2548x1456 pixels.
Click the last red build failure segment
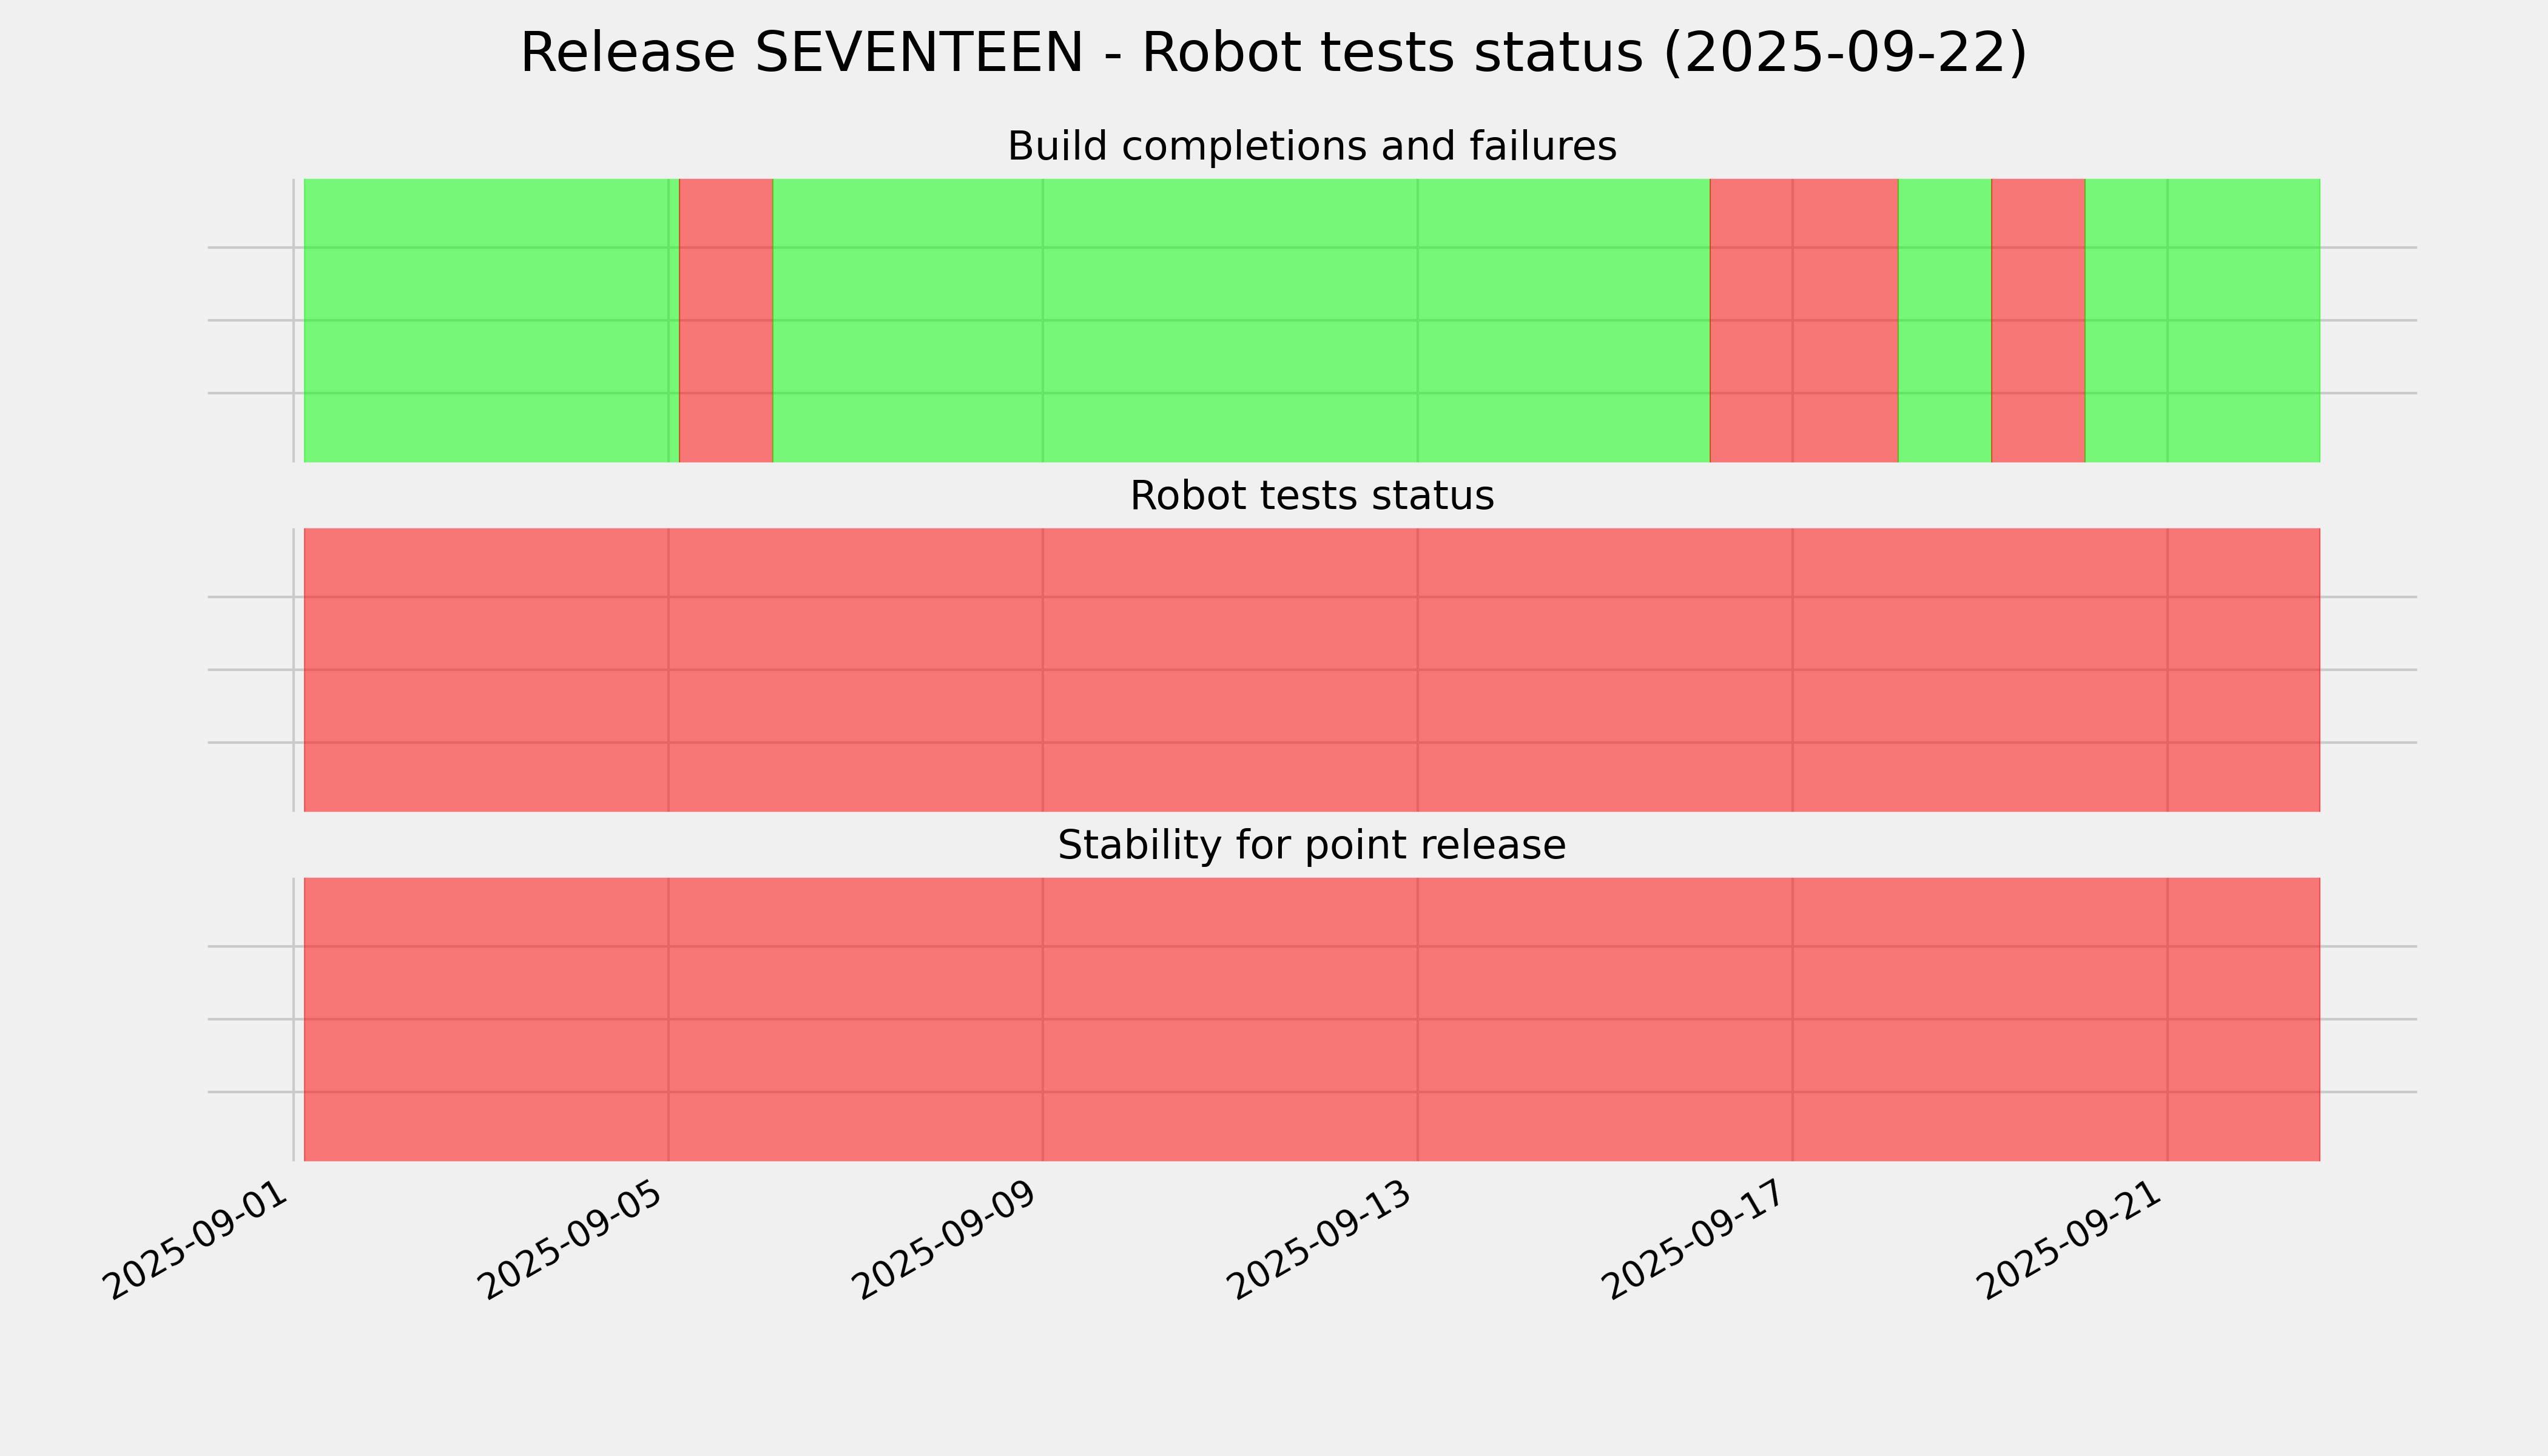(2038, 320)
